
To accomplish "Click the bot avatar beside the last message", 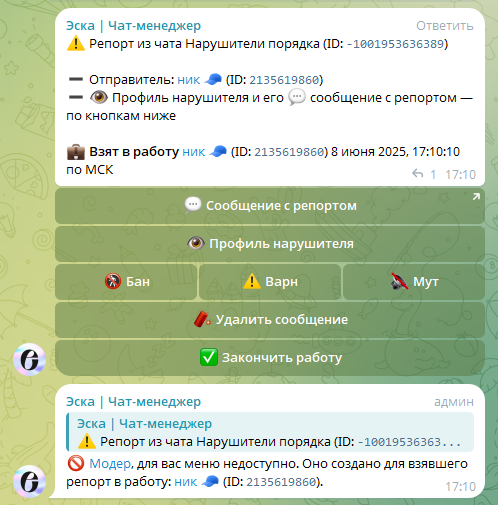I will click(x=29, y=481).
